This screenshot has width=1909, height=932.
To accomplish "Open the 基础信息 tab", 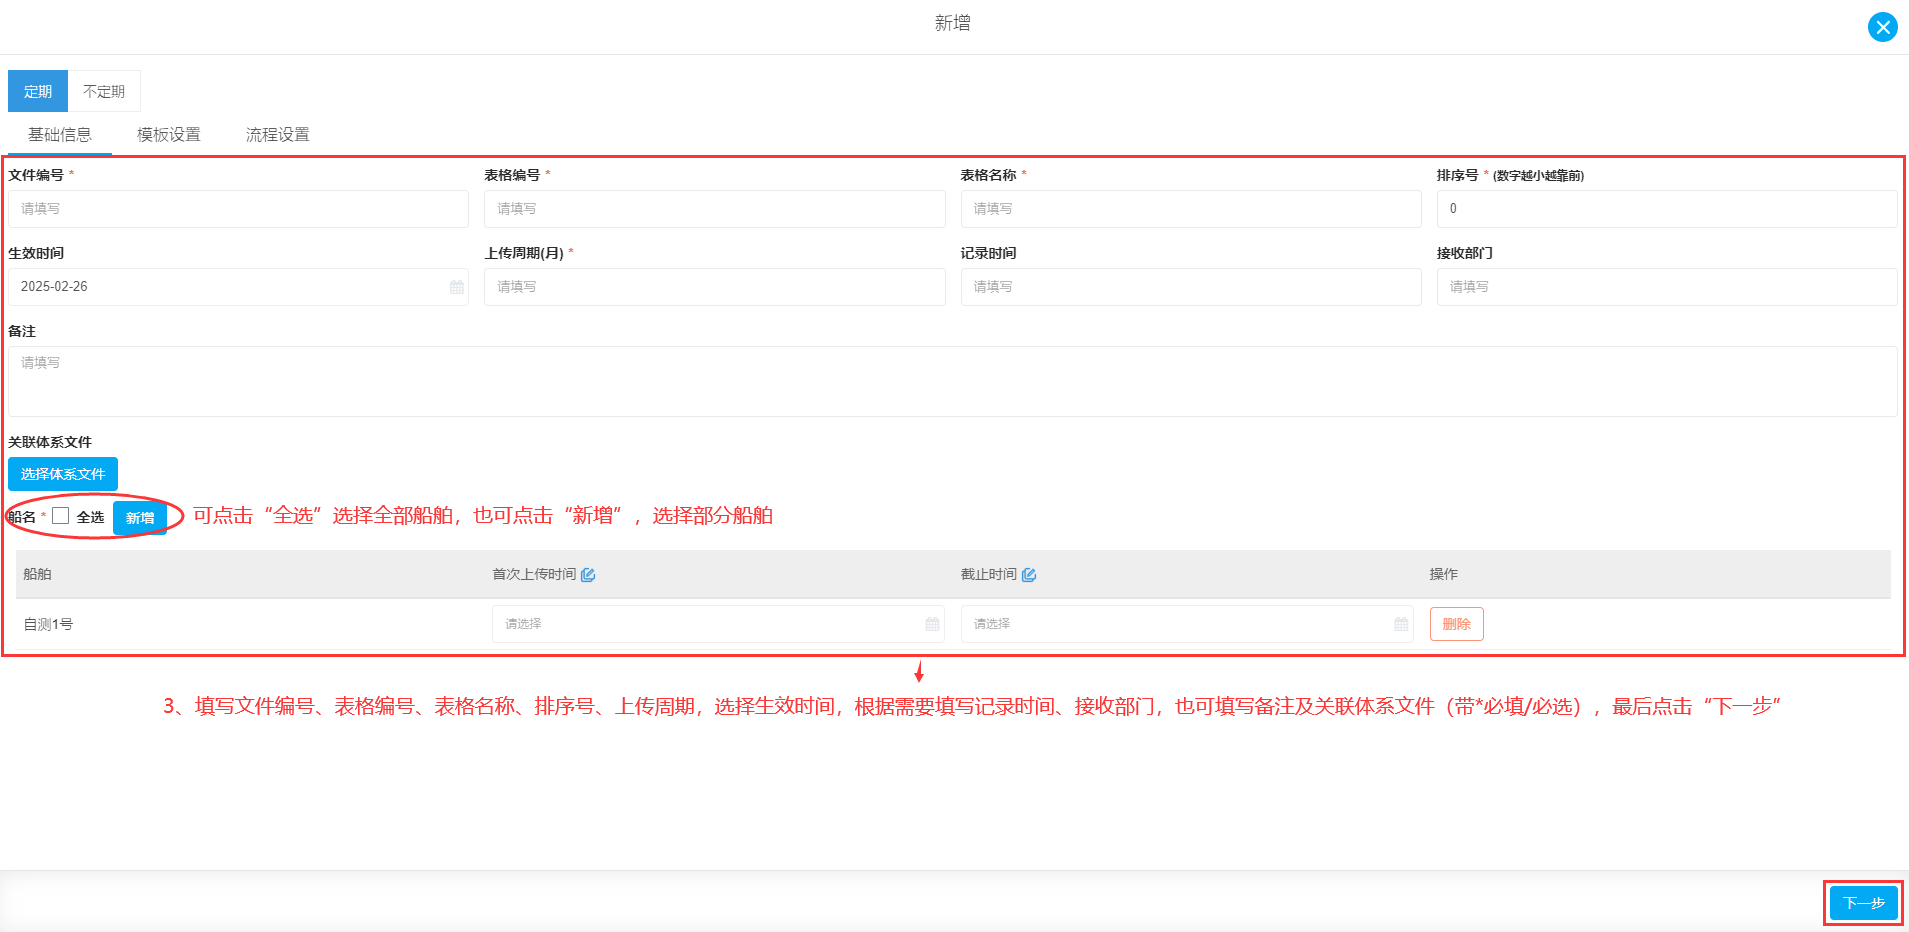I will tap(60, 135).
